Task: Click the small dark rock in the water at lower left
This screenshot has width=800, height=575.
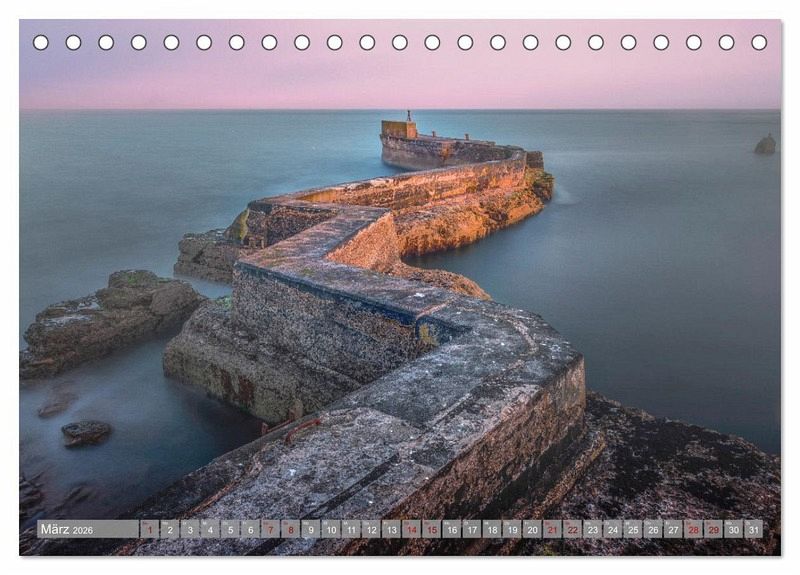Action: (x=86, y=432)
